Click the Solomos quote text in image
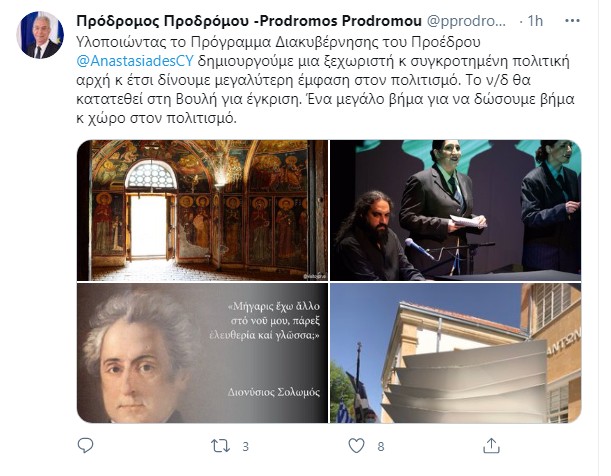 point(265,321)
